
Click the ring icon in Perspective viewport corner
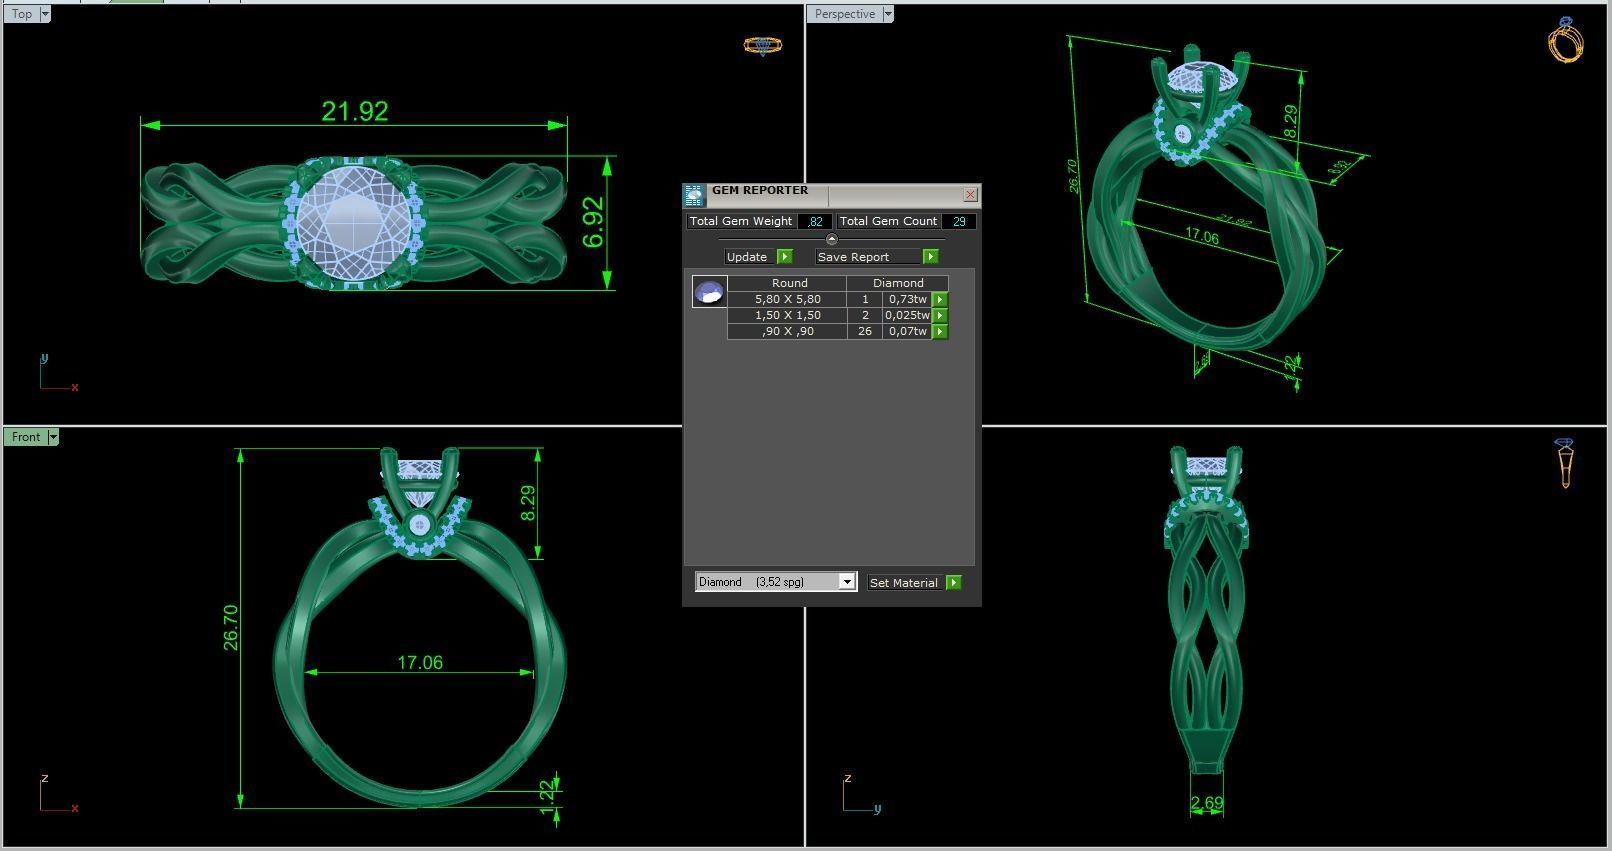click(1566, 40)
